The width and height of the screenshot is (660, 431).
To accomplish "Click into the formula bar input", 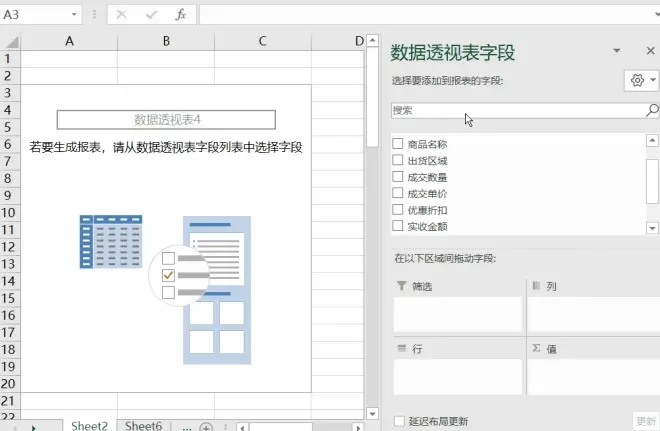I will (425, 15).
